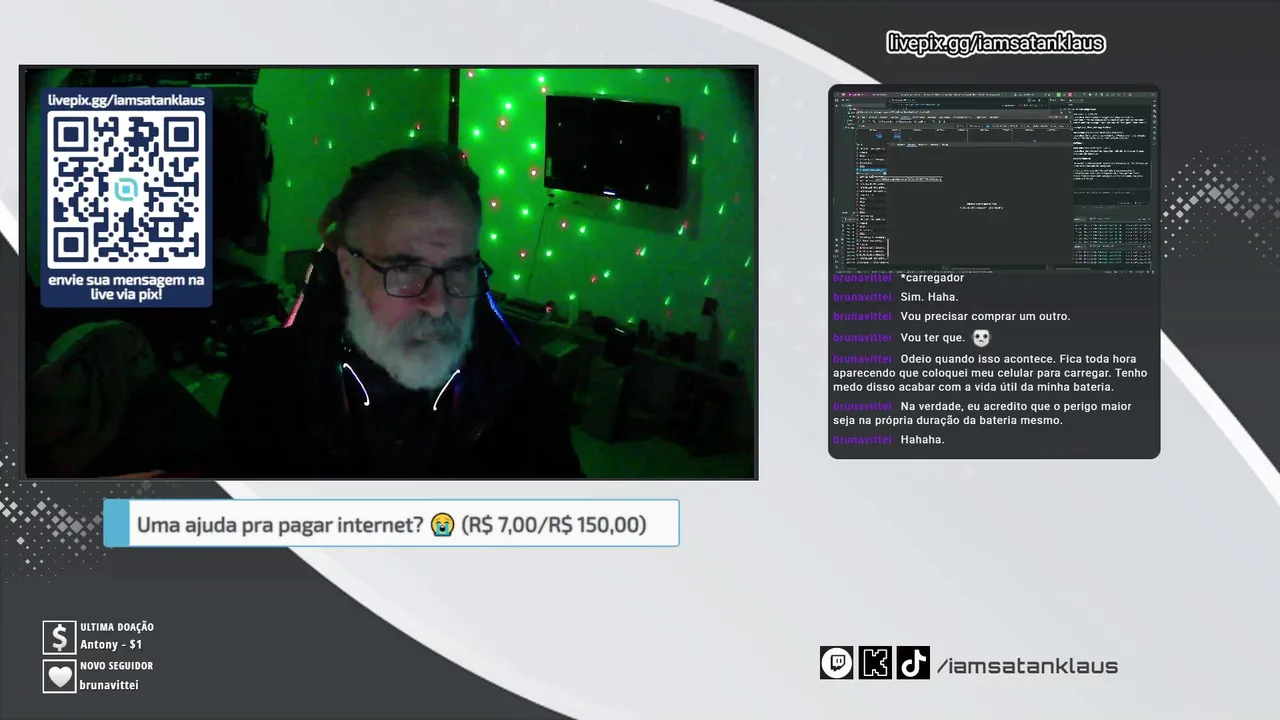Click the "Hahaha." chat message
The height and width of the screenshot is (720, 1280).
(922, 440)
